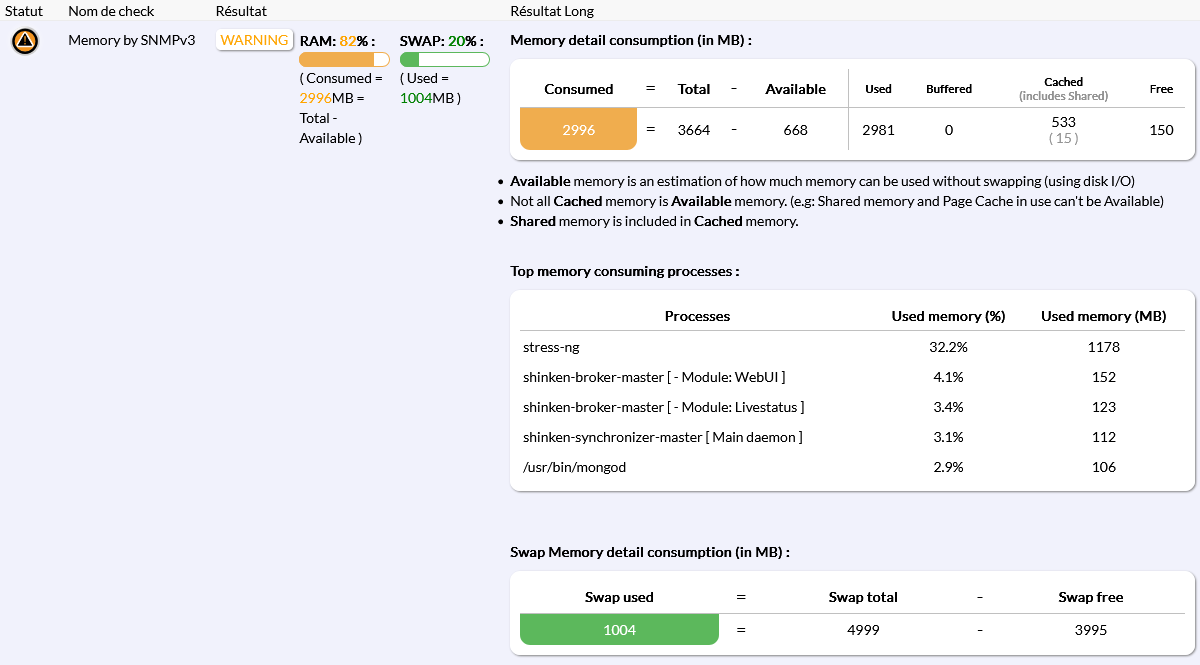Click the Résultat Long column header

pos(552,11)
